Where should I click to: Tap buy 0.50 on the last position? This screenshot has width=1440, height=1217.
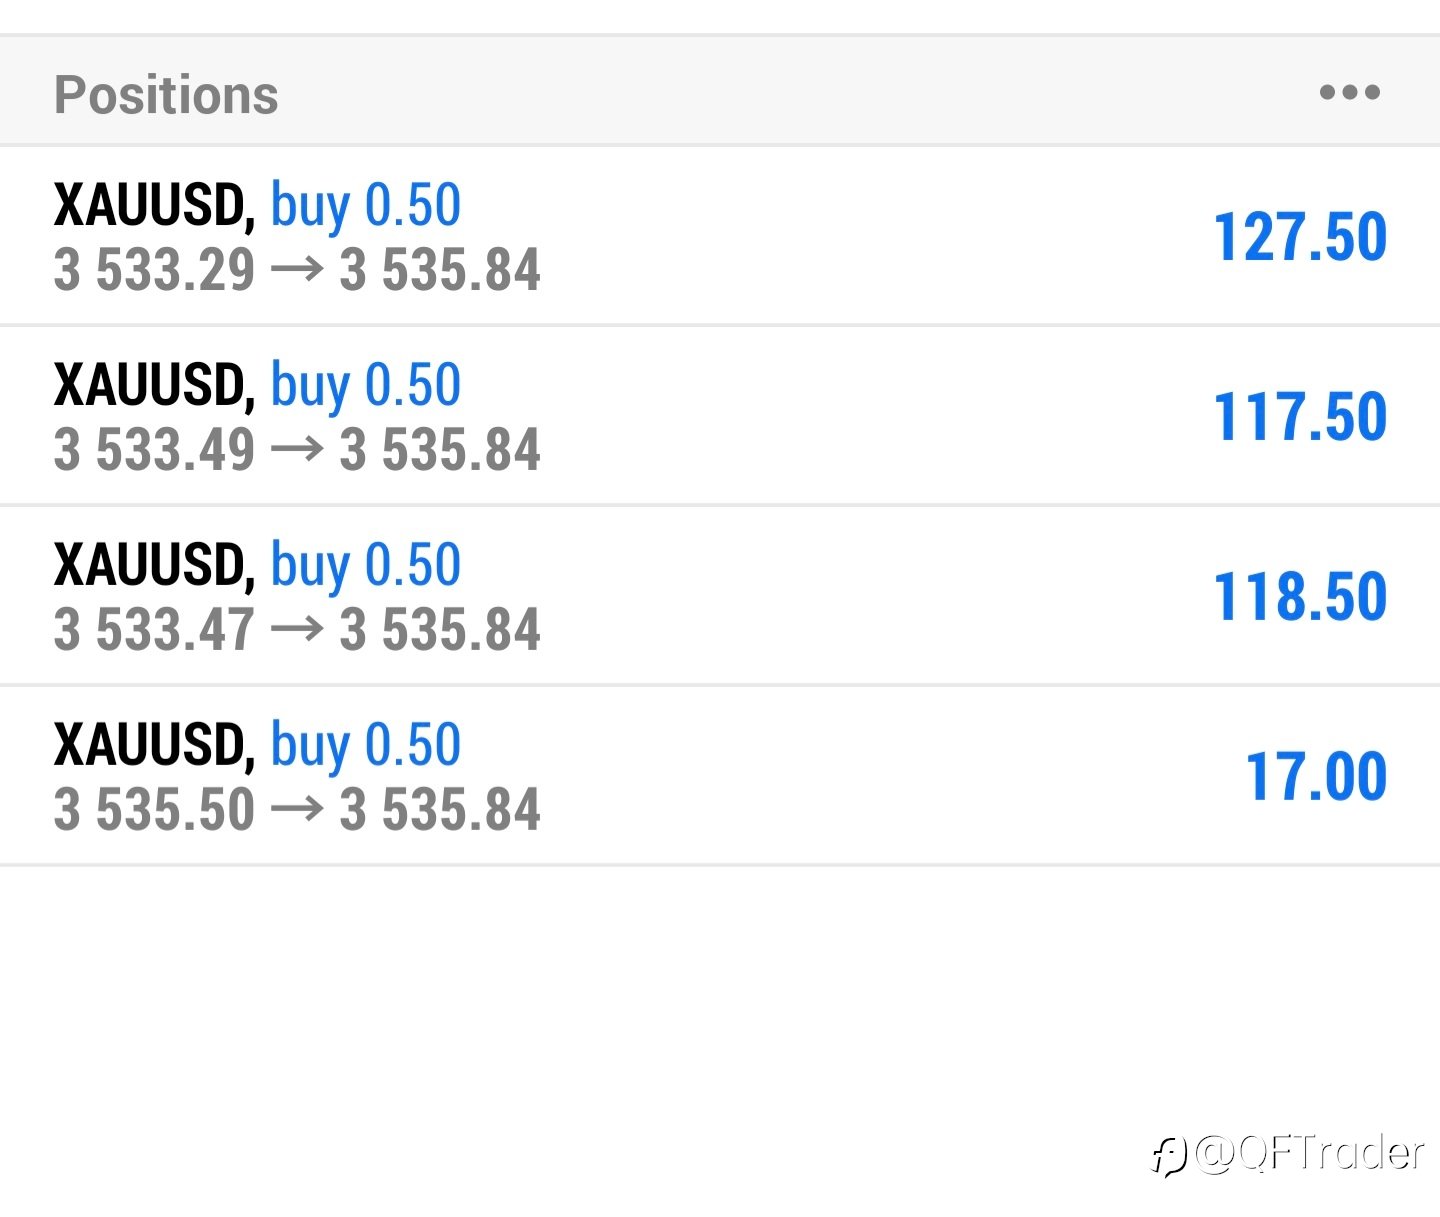[x=366, y=748]
